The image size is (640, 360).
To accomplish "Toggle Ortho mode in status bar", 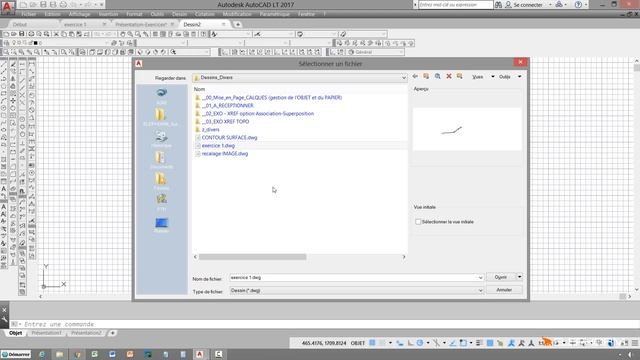I will click(x=410, y=343).
